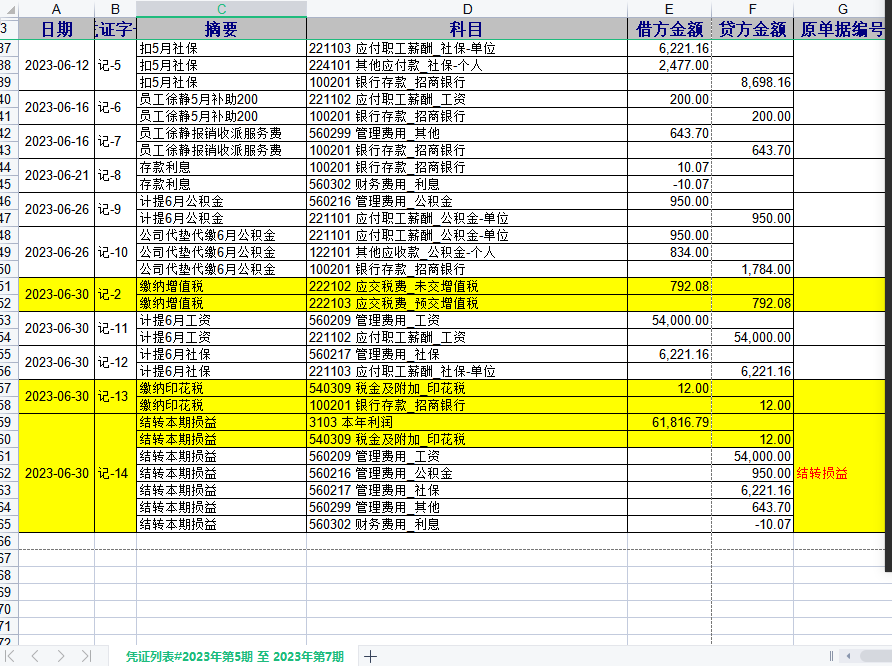Click the 贷方金额 header cell
The image size is (892, 666).
pyautogui.click(x=752, y=28)
